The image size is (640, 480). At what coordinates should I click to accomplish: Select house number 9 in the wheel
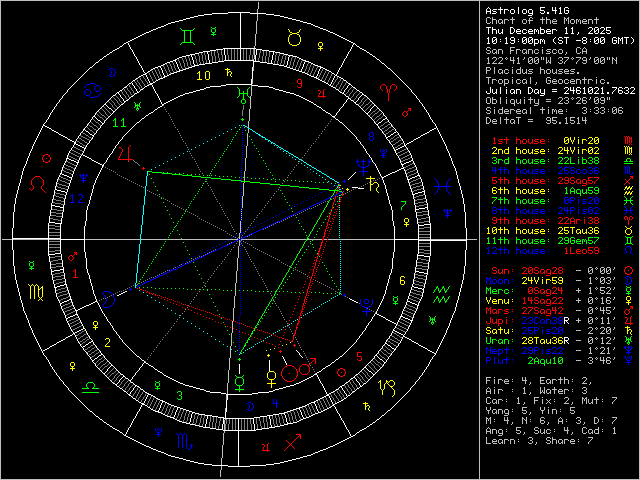(300, 84)
